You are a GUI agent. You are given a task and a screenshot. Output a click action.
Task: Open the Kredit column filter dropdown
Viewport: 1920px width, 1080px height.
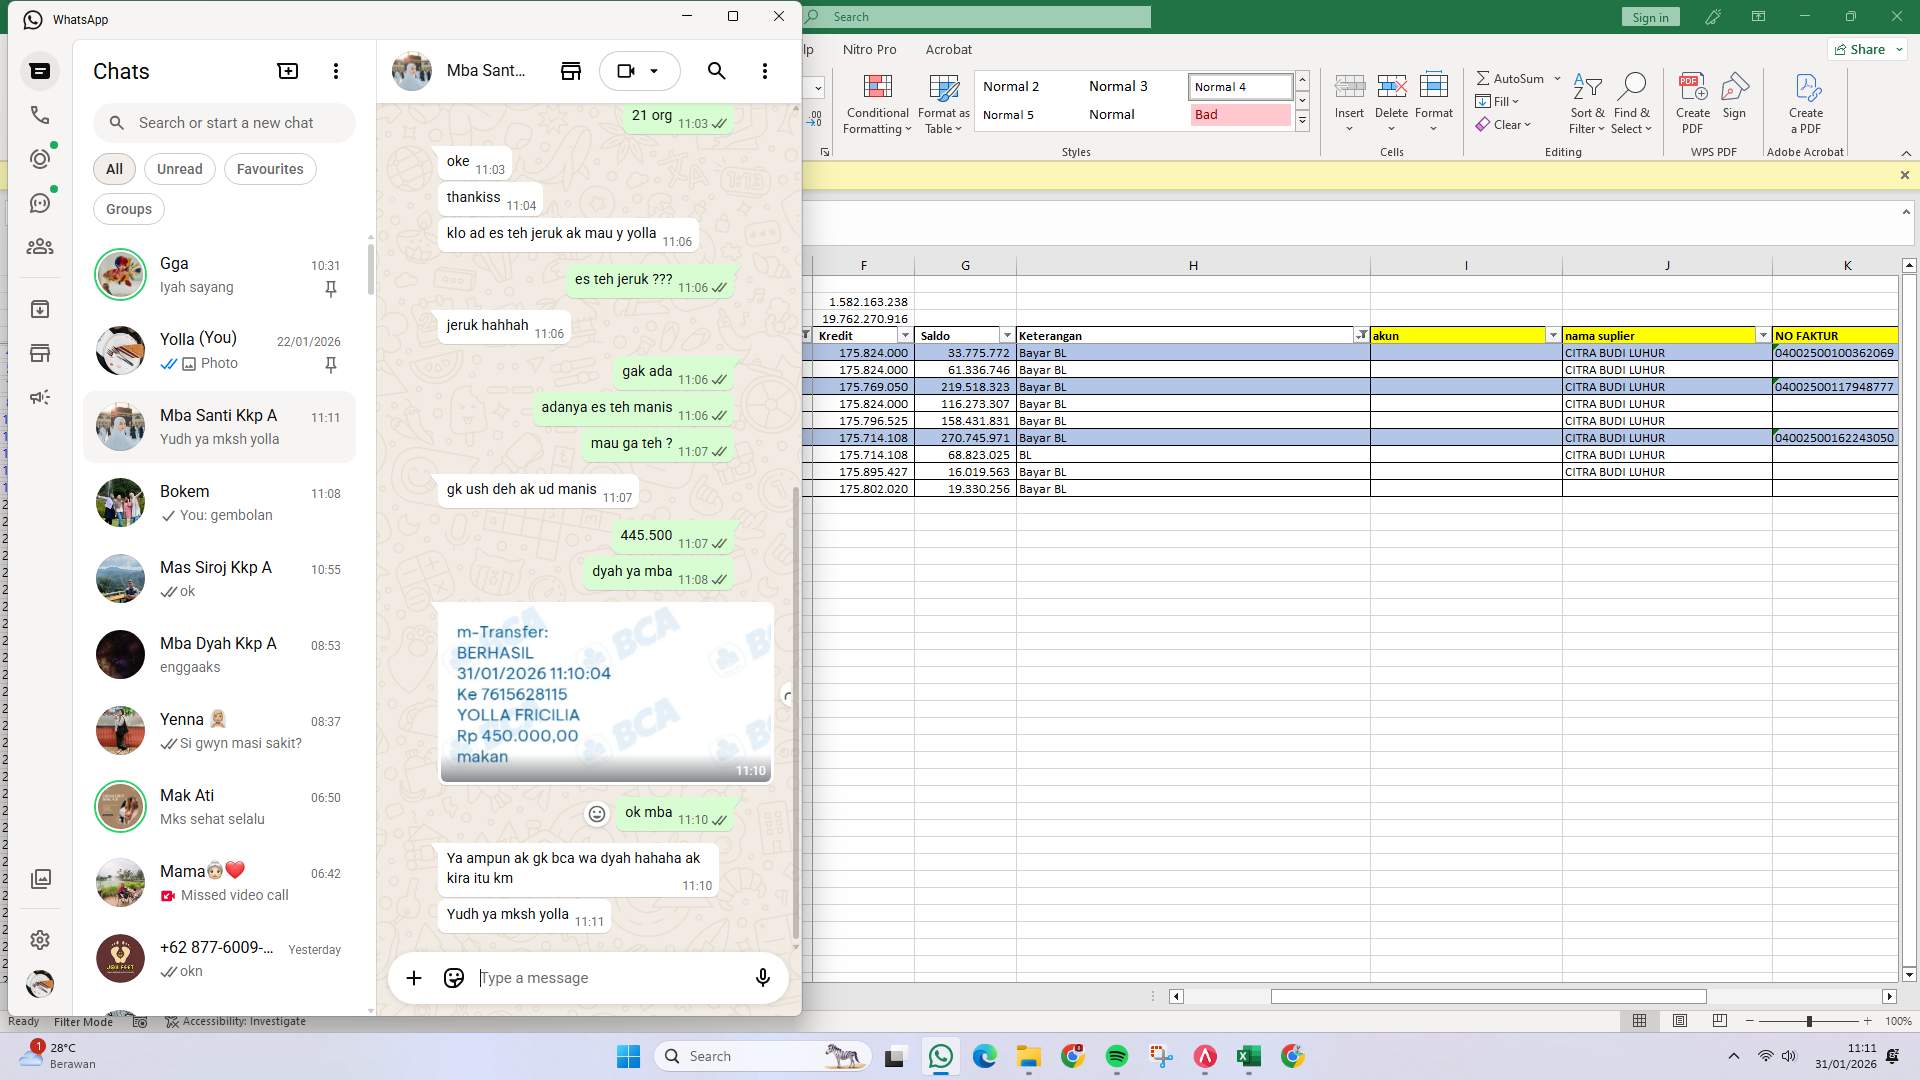click(x=904, y=335)
